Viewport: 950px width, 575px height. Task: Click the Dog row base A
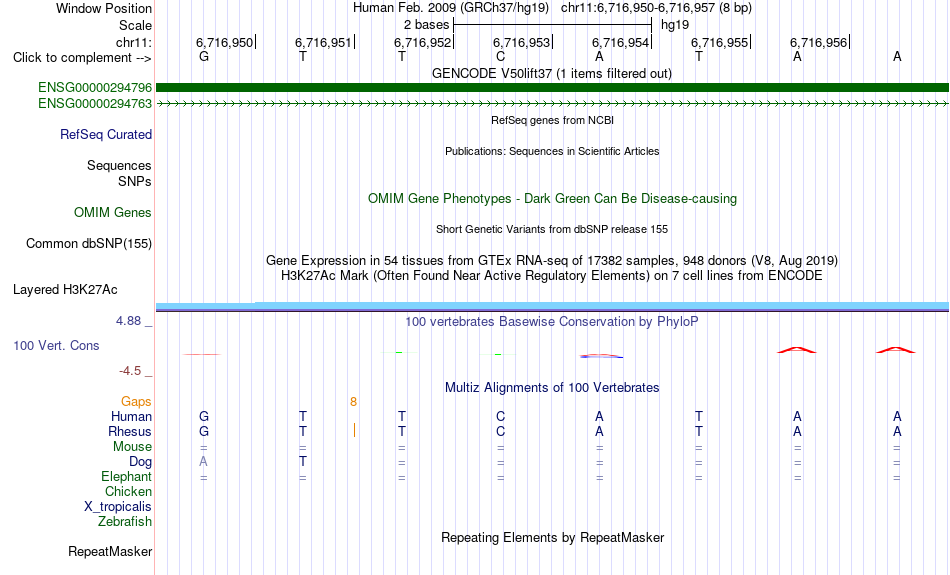(x=204, y=462)
